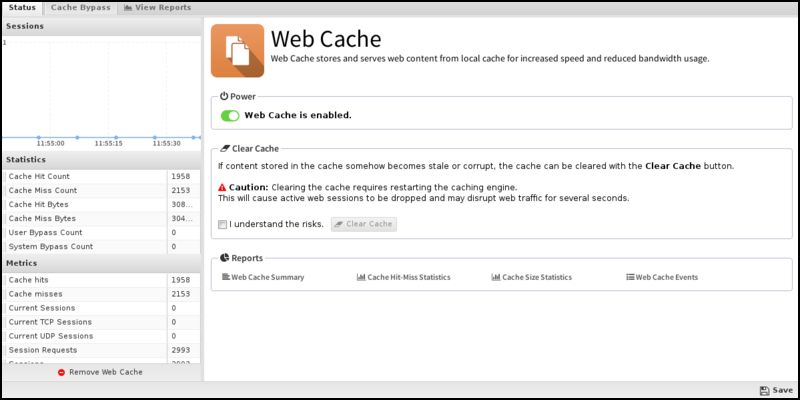Switch to the Cache Bypass tab
Viewport: 800px width, 400px height.
tap(80, 7)
